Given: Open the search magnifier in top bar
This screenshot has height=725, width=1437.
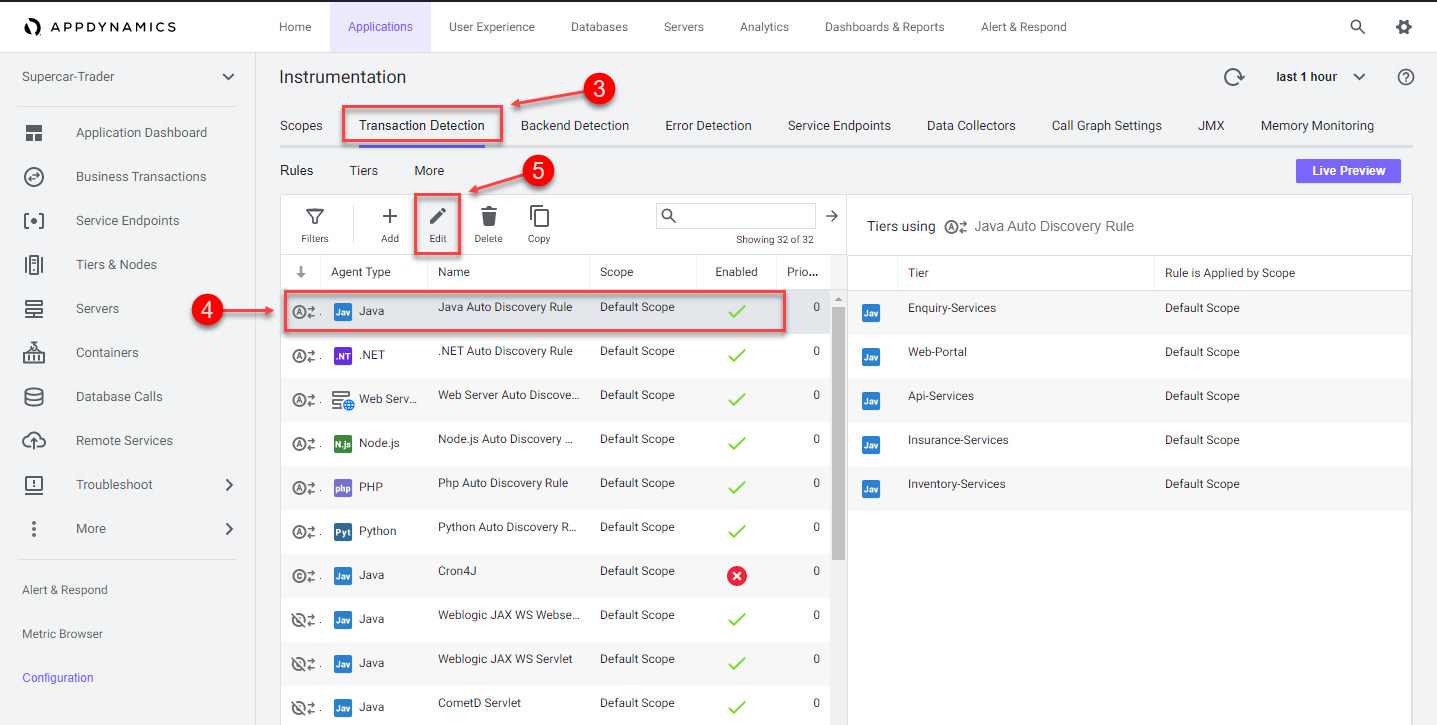Looking at the screenshot, I should click(x=1357, y=27).
